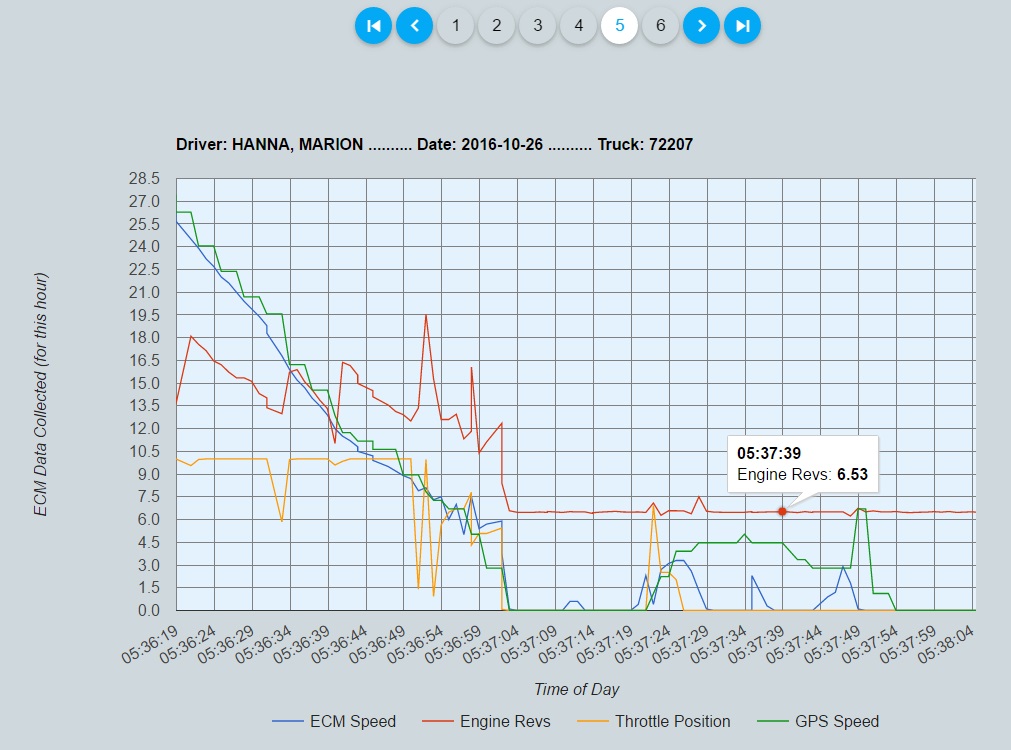Click the 05:37:39 Engine Revs tooltip

pyautogui.click(x=803, y=464)
